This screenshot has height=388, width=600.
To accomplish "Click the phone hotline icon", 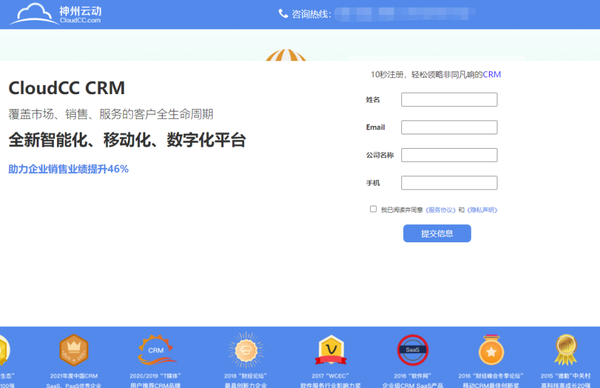I will pyautogui.click(x=283, y=14).
